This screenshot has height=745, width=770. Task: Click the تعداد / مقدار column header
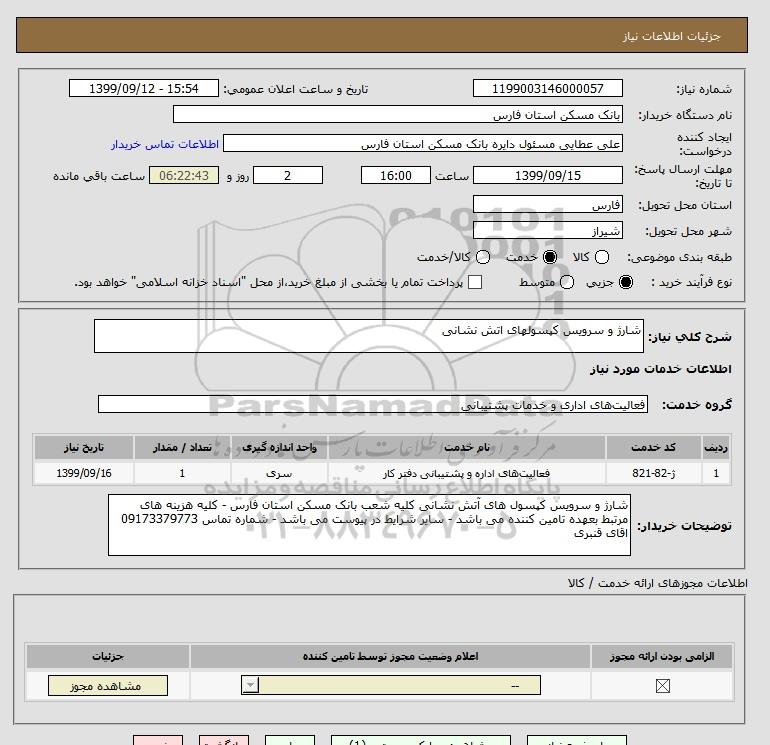coord(182,447)
